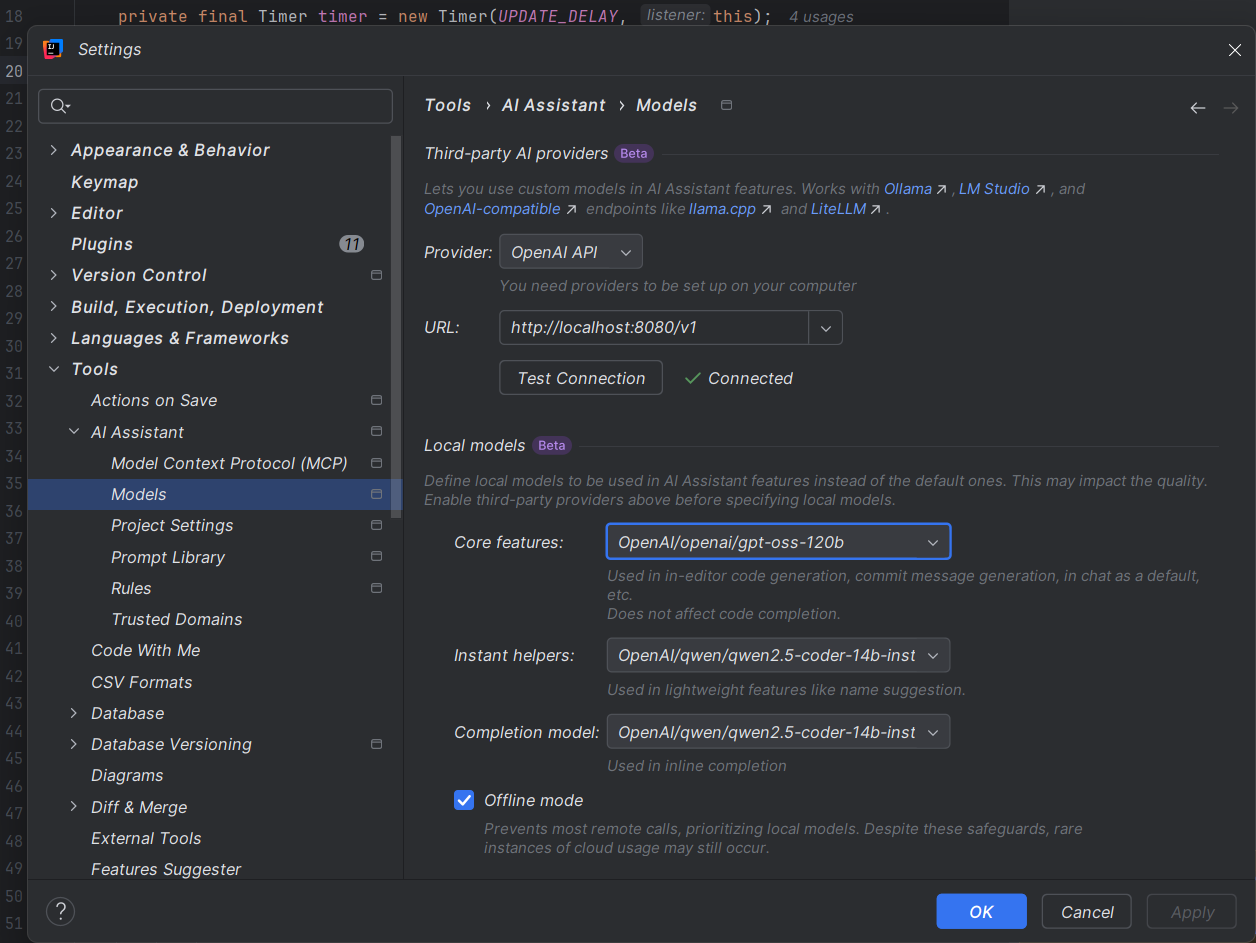This screenshot has height=943, width=1256.
Task: Click the project-level icon beside Models breadcrumb
Action: 727,105
